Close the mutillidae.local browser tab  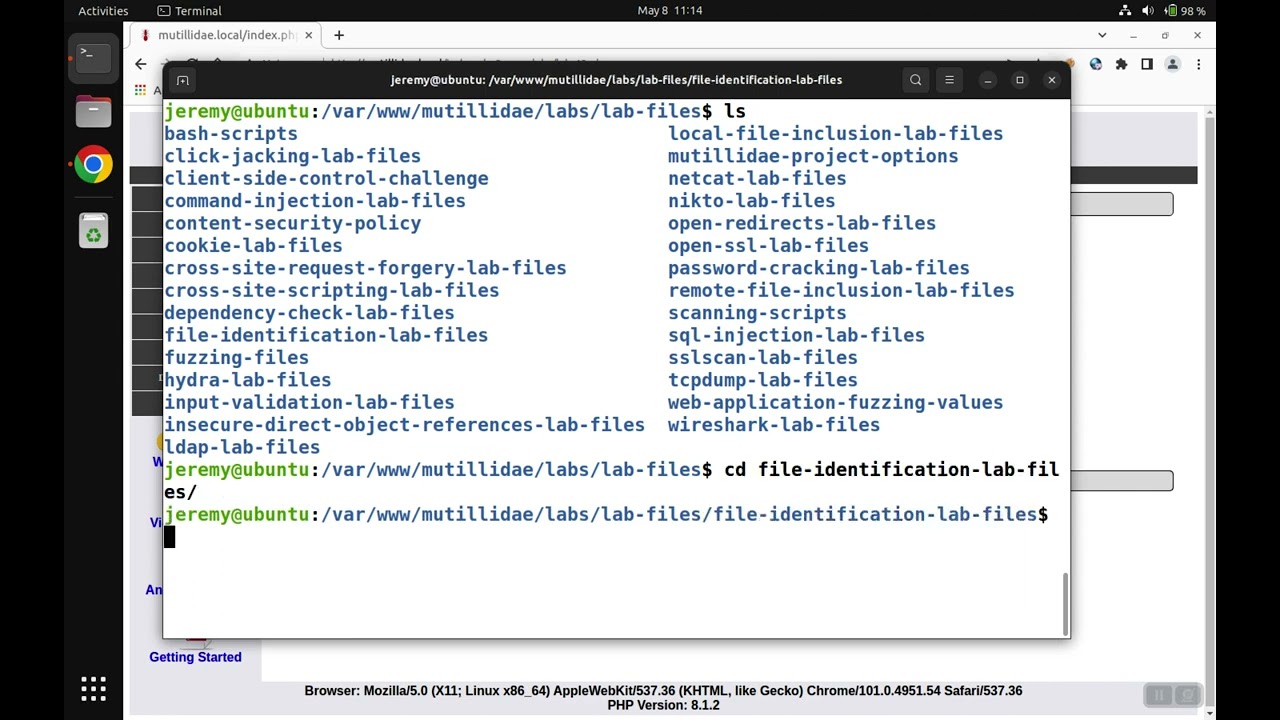click(x=308, y=35)
